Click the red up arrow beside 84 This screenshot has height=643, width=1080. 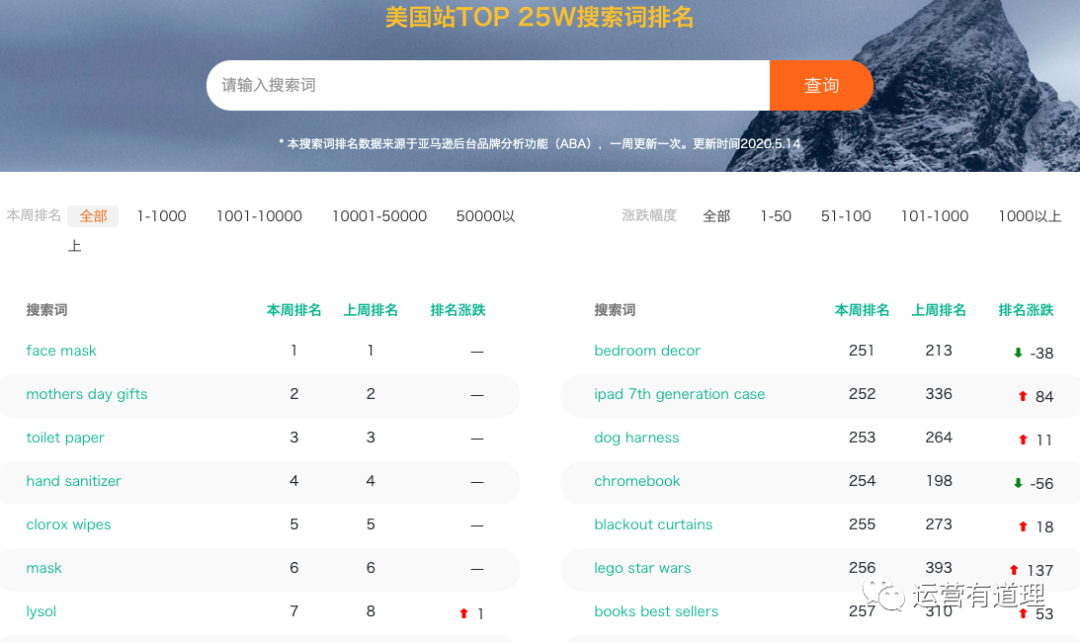(x=1022, y=397)
